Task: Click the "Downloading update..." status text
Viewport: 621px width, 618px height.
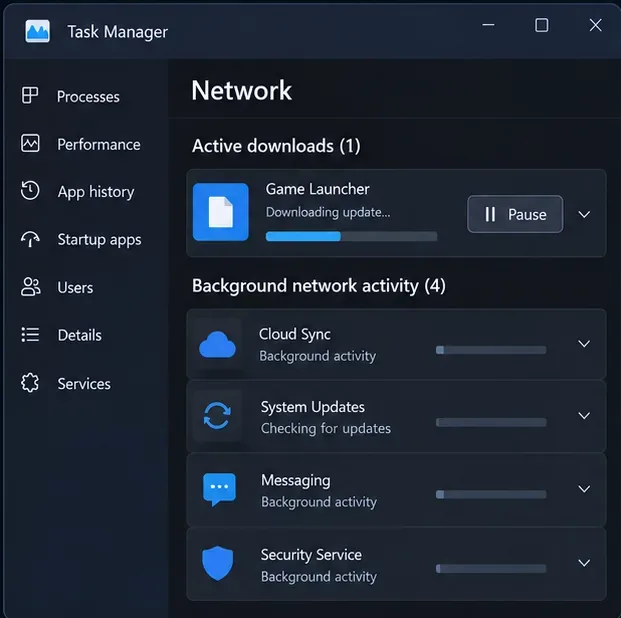Action: click(328, 212)
